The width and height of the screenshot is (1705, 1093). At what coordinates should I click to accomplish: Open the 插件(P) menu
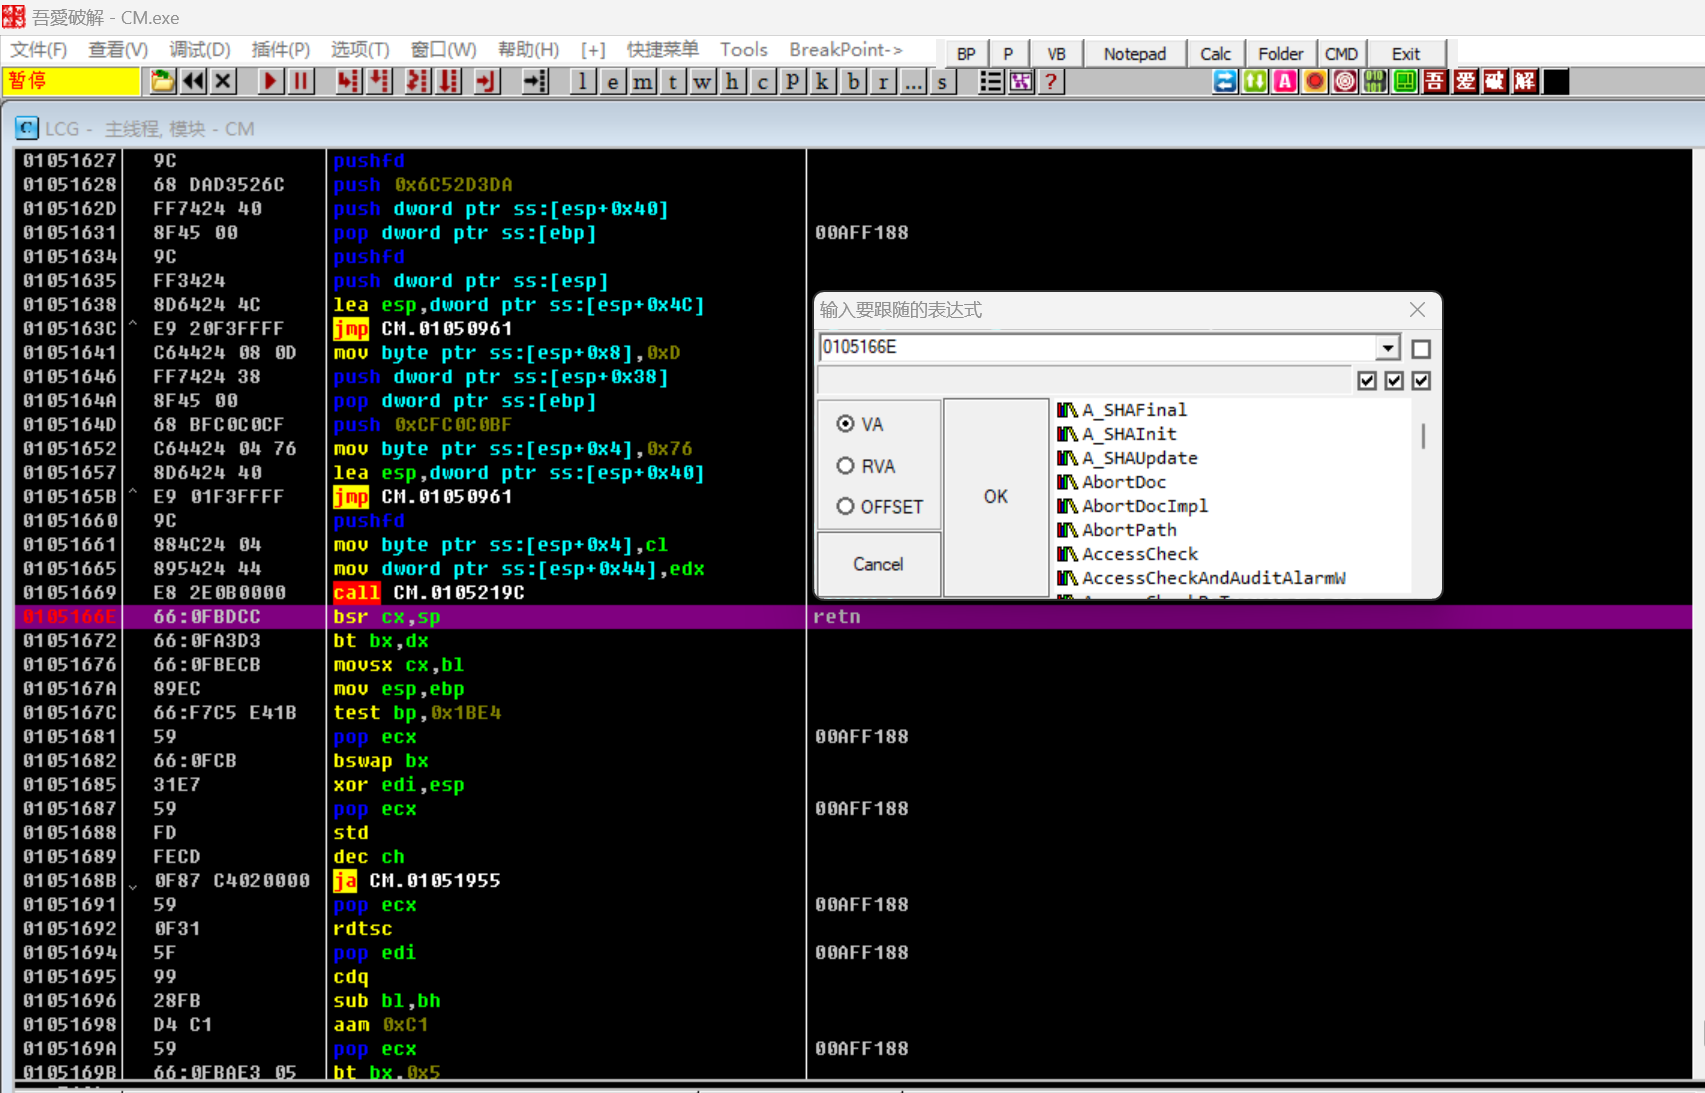[281, 50]
